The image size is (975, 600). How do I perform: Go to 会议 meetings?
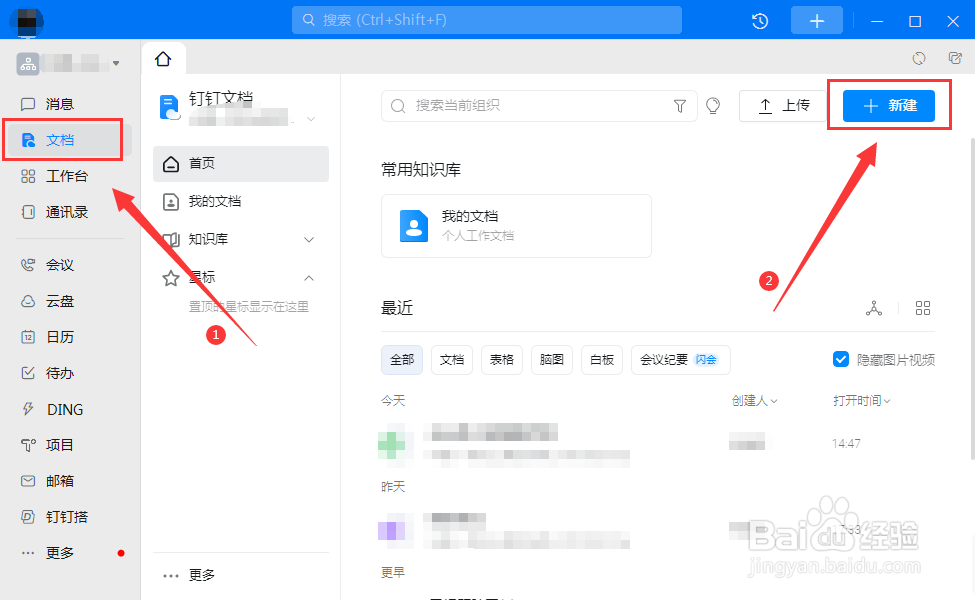48,265
